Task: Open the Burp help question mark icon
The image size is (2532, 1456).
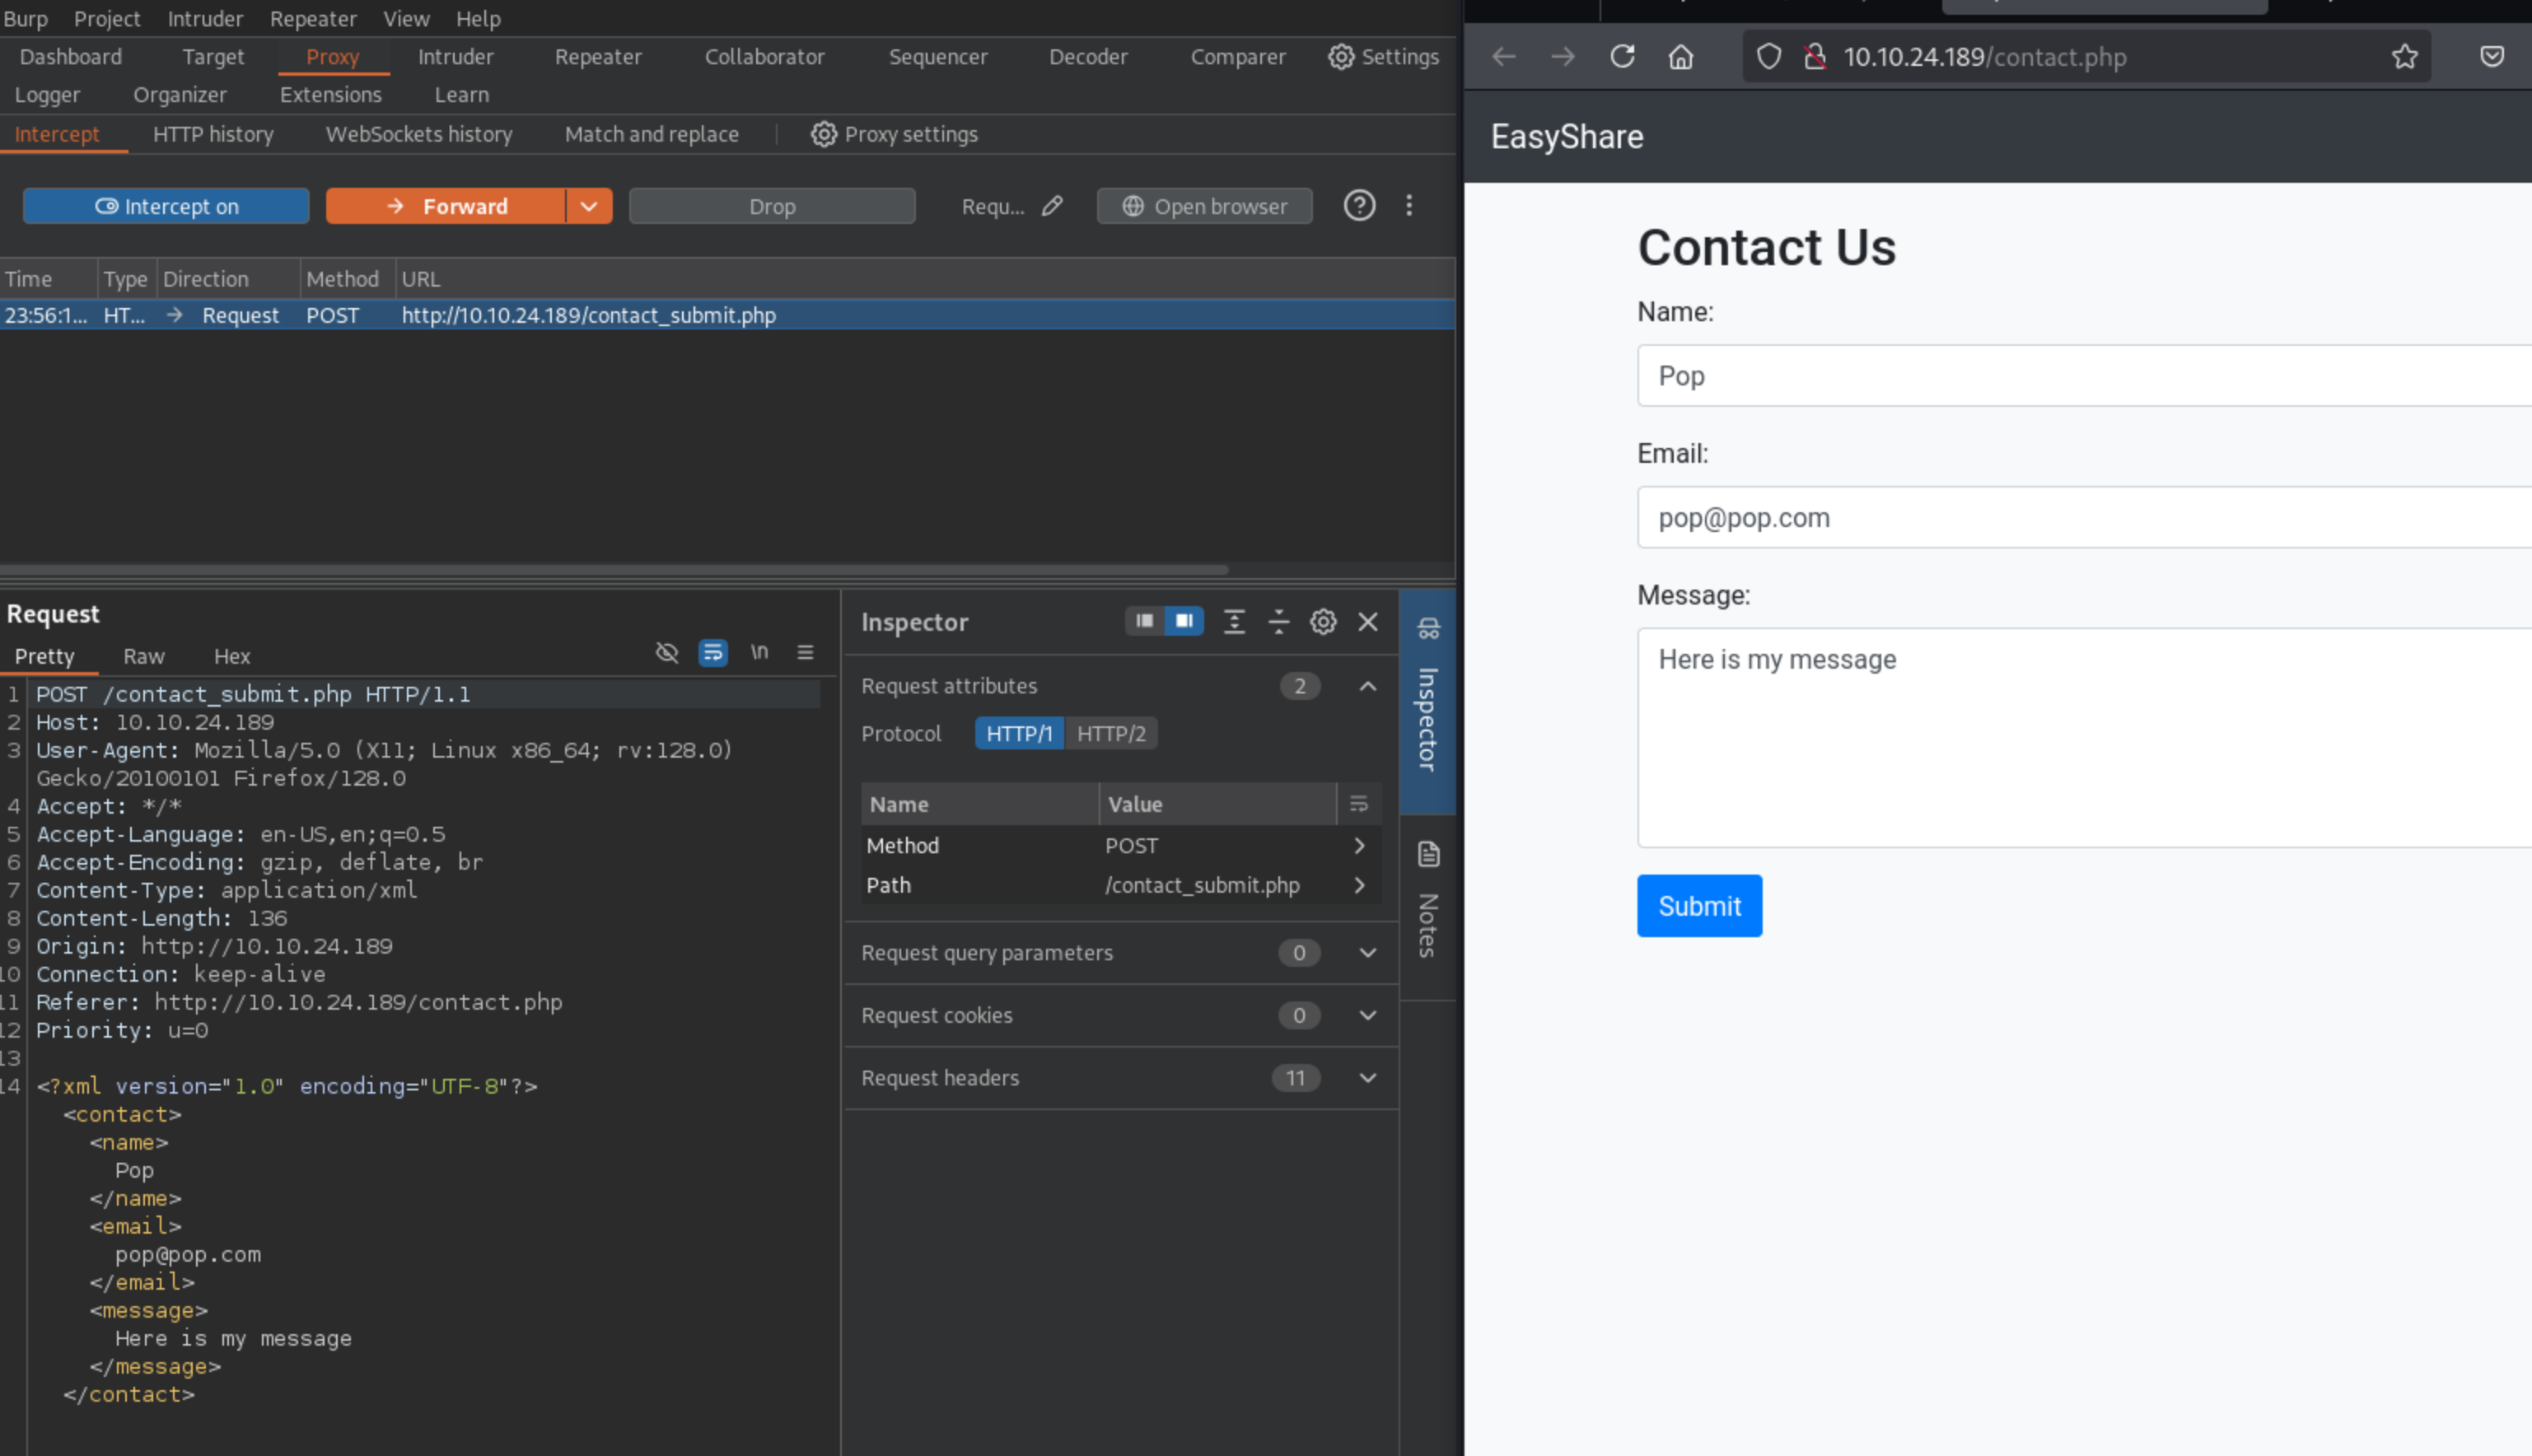Action: pos(1358,206)
